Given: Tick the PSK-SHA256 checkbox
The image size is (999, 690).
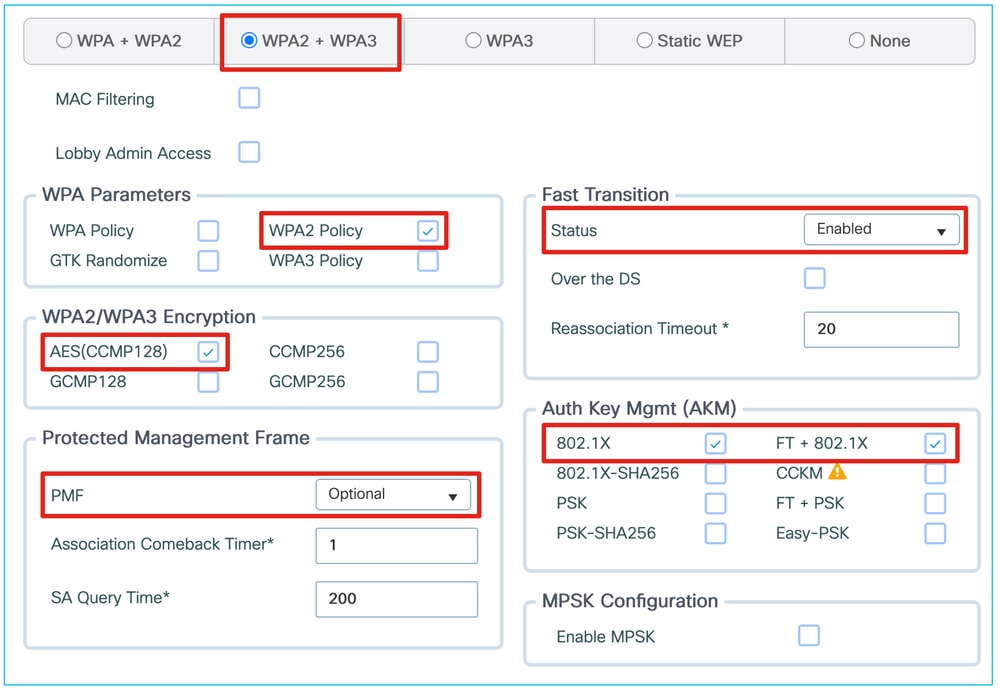Looking at the screenshot, I should pyautogui.click(x=715, y=533).
